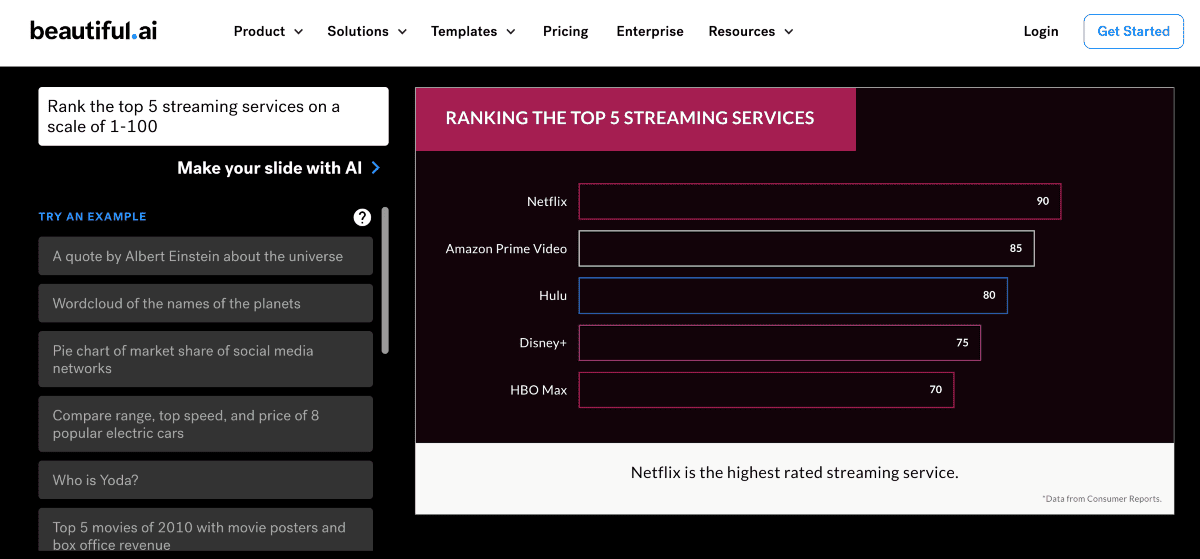
Task: Click the beautiful.ai logo
Action: (93, 31)
